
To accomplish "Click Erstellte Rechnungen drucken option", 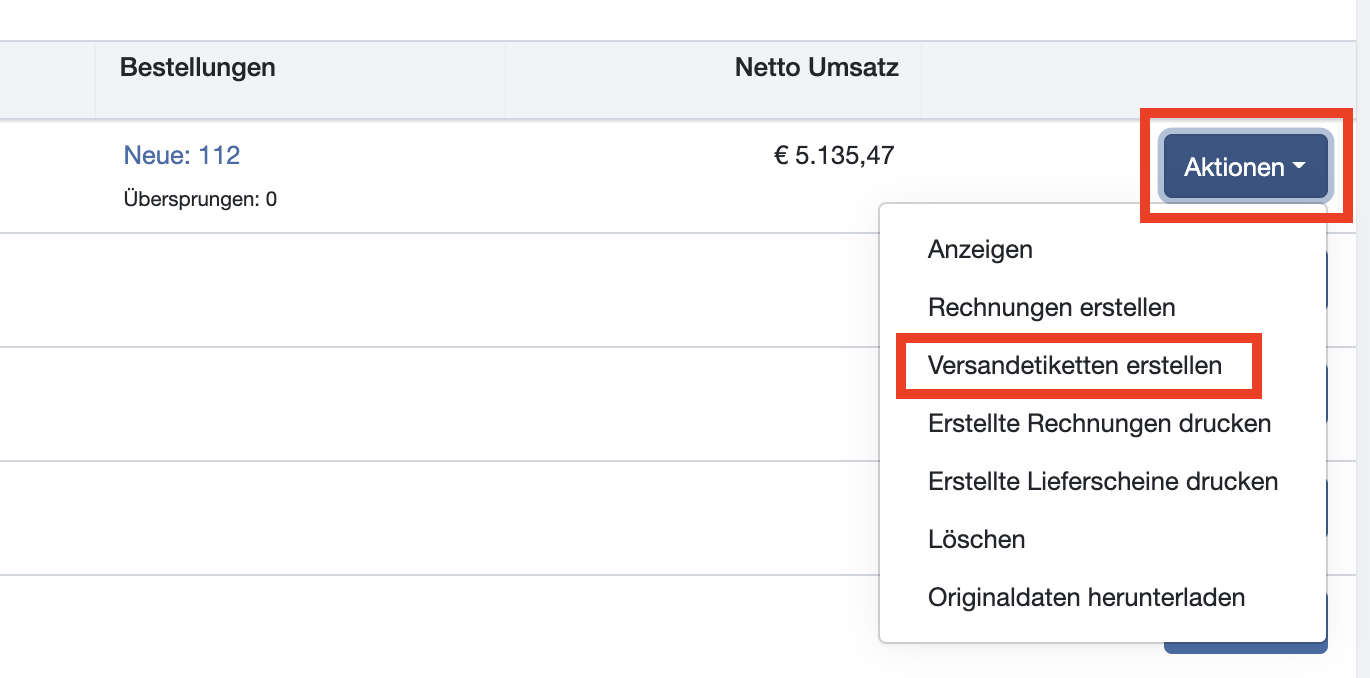I will 1099,423.
